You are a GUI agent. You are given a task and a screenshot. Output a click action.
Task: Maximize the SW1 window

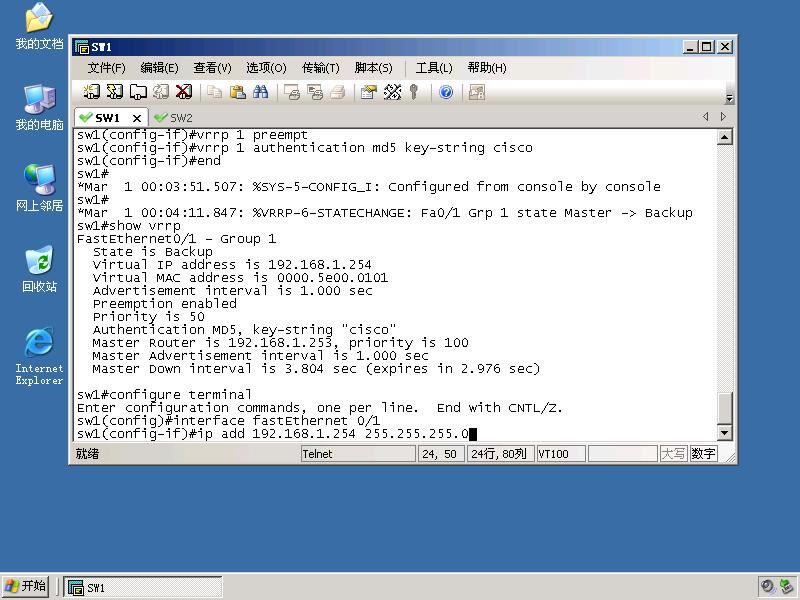(x=707, y=47)
